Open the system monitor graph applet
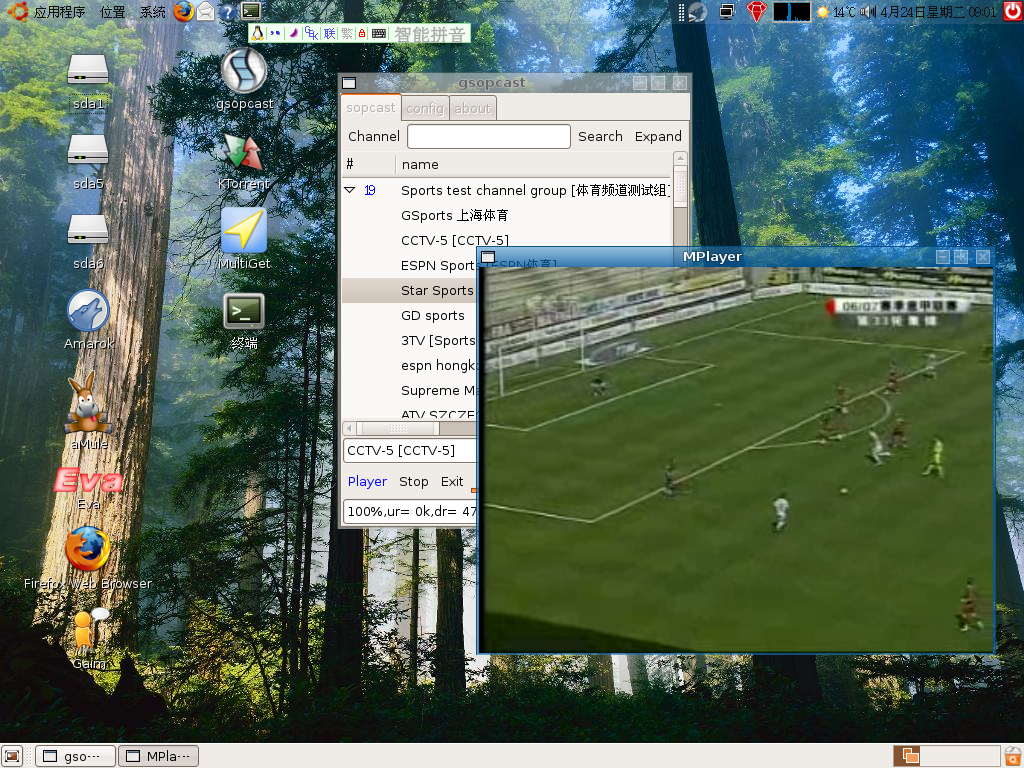1024x768 pixels. 792,12
